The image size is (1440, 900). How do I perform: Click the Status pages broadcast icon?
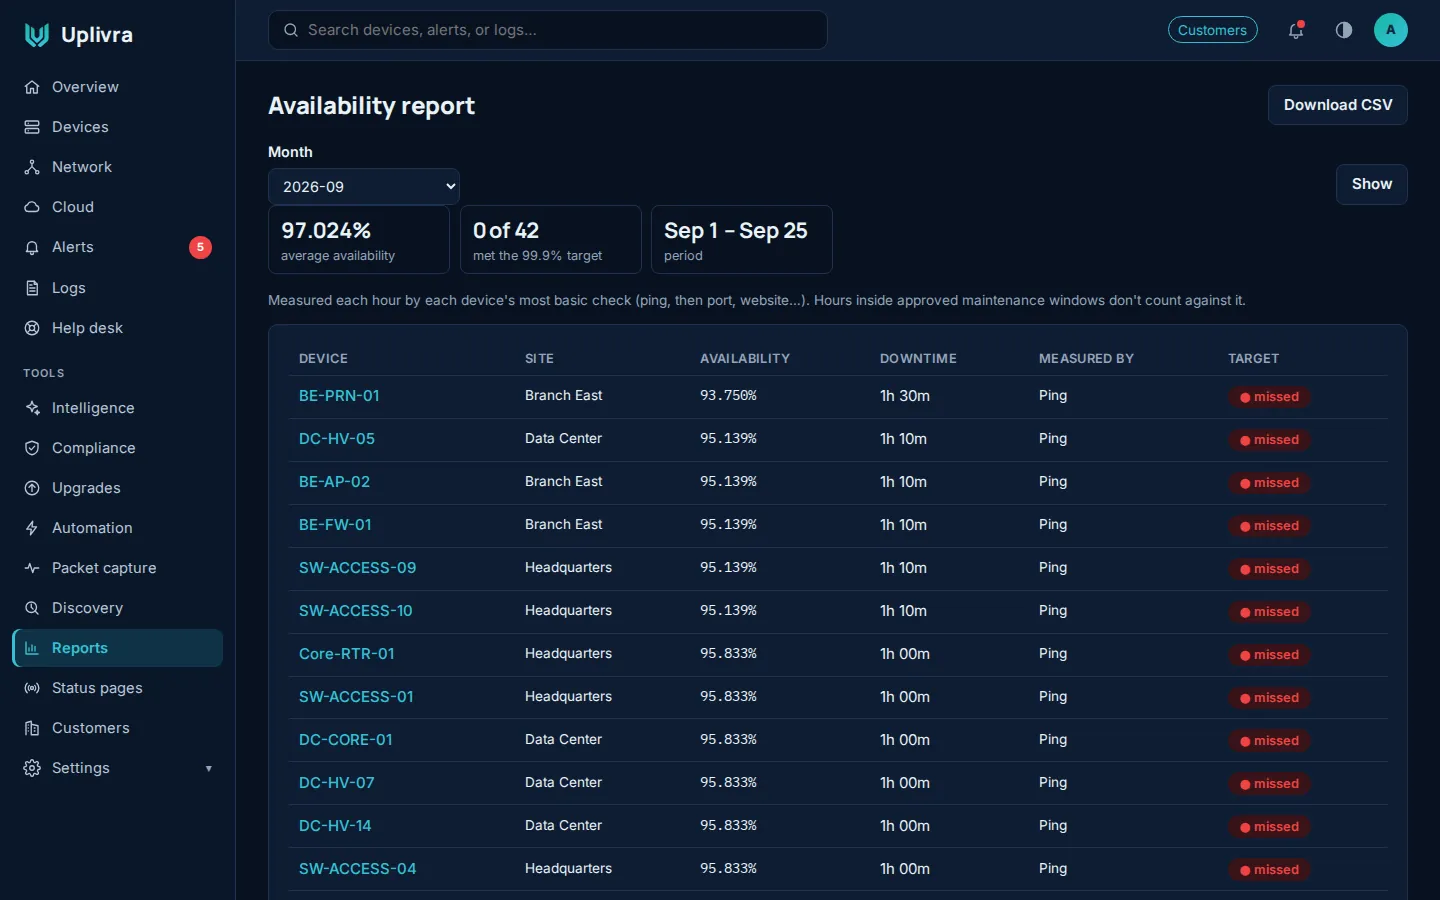click(32, 688)
